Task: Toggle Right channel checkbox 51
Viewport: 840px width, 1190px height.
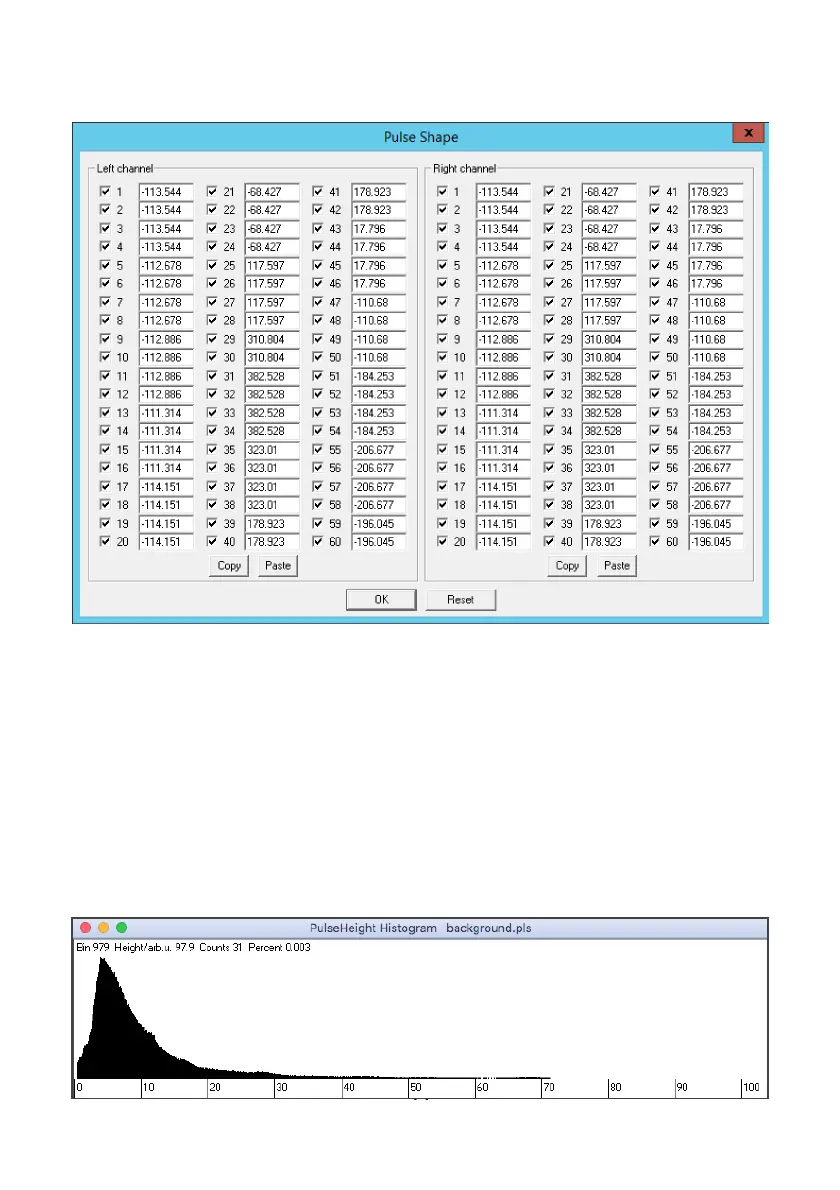Action: 654,376
